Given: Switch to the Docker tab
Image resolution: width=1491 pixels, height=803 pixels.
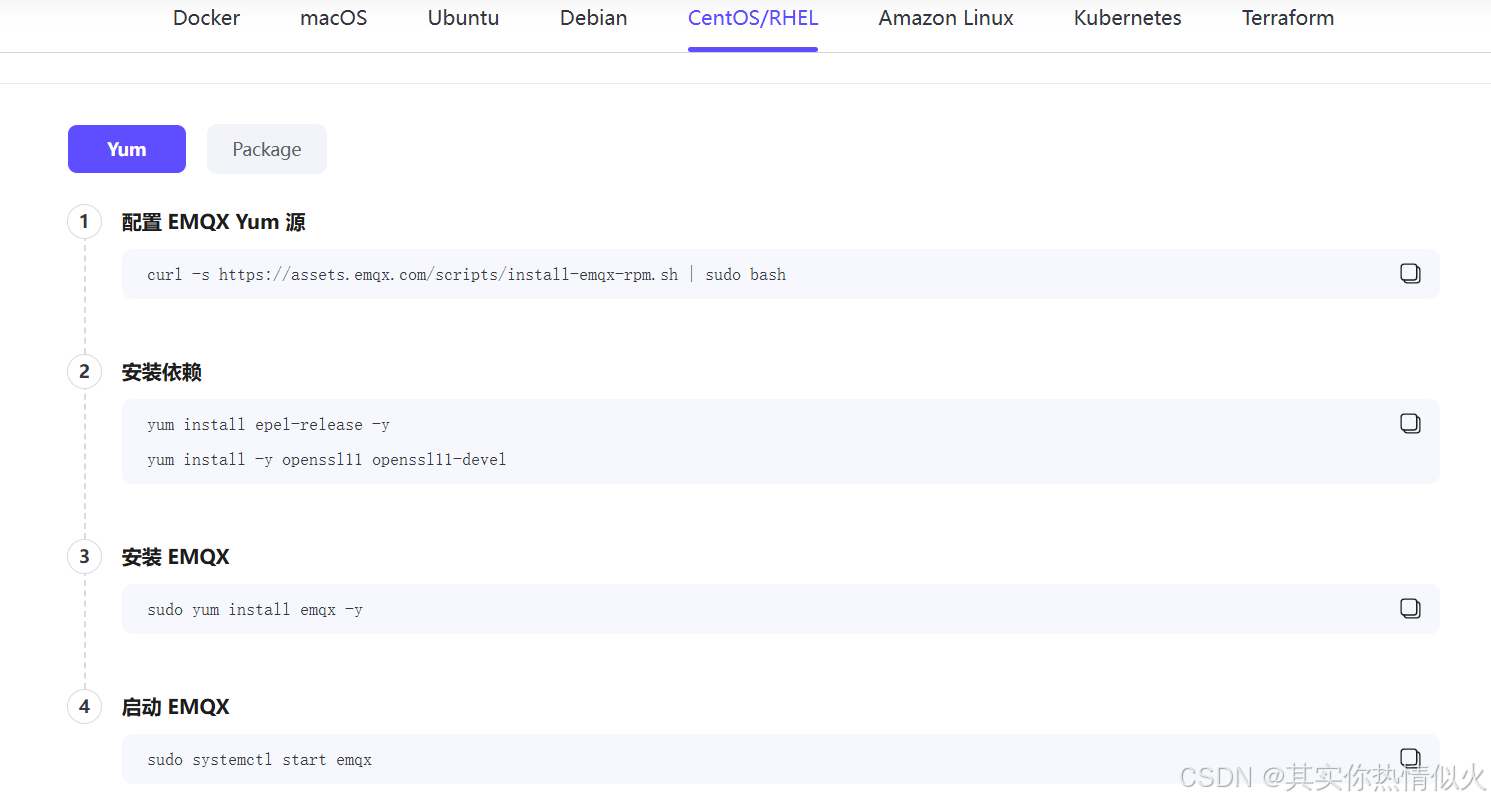Looking at the screenshot, I should click(206, 18).
